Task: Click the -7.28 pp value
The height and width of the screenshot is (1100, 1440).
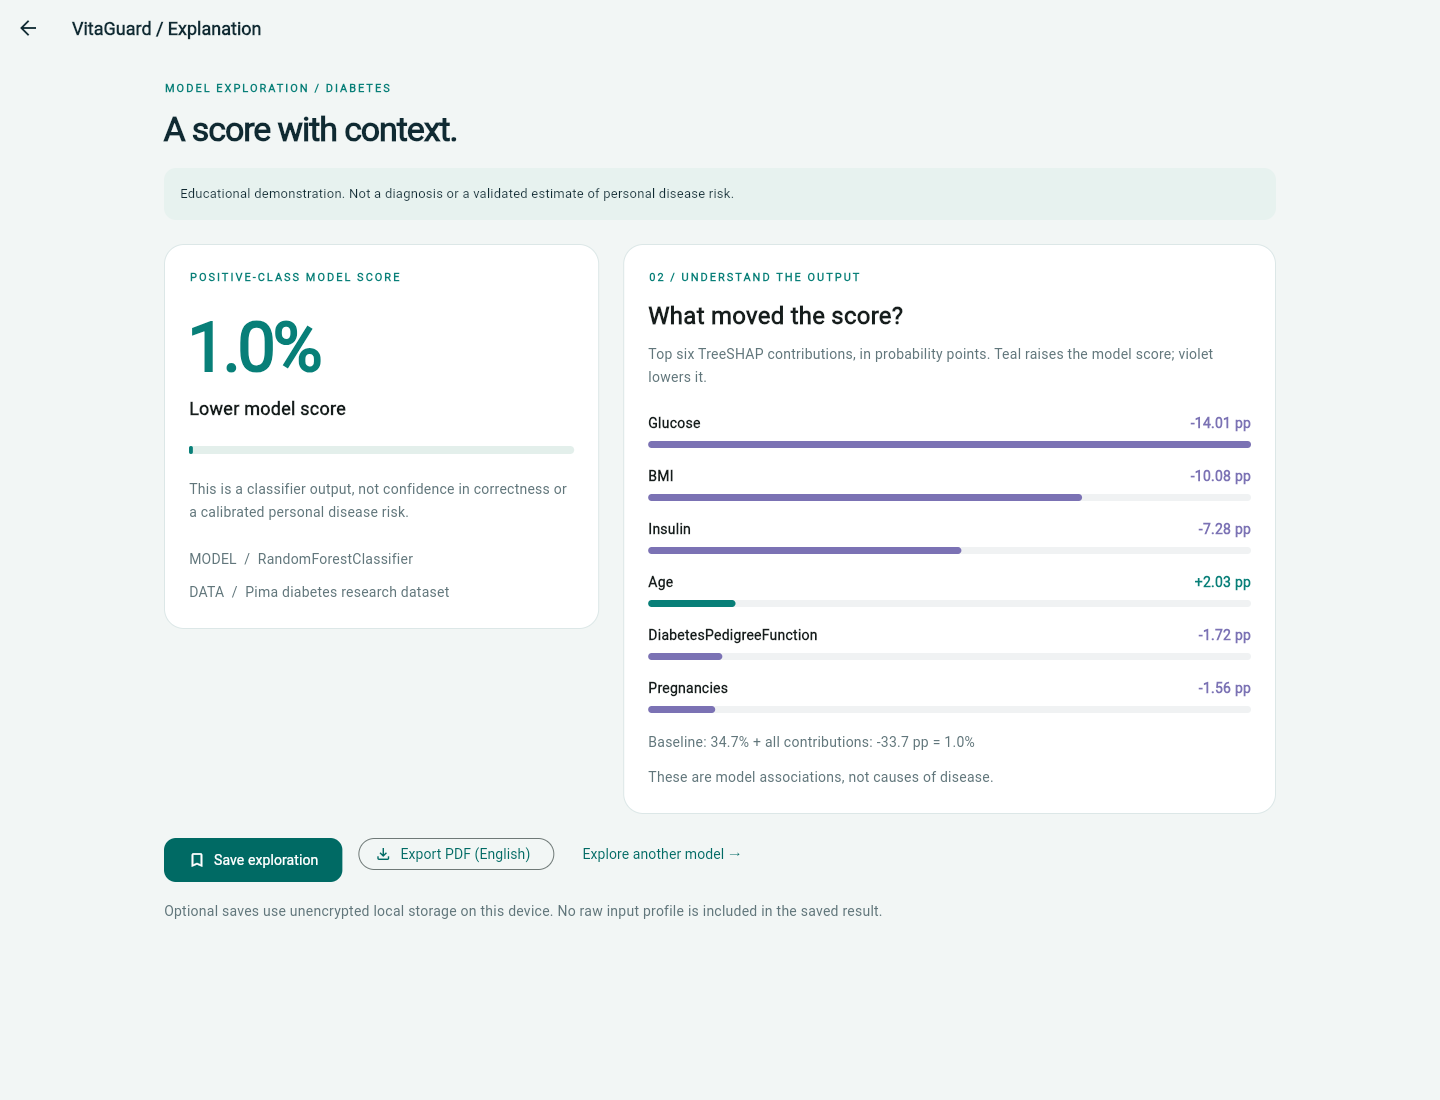Action: pos(1224,529)
